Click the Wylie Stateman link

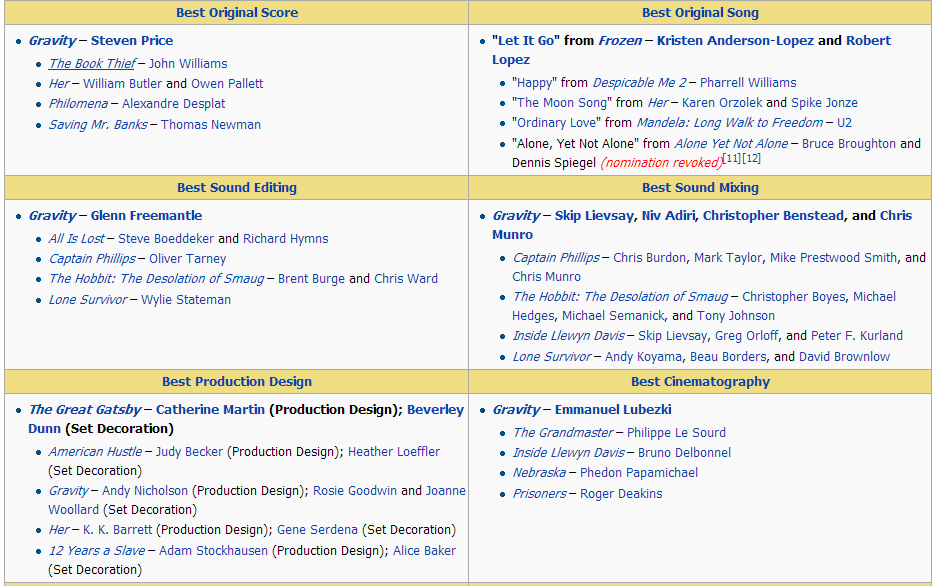click(x=185, y=300)
